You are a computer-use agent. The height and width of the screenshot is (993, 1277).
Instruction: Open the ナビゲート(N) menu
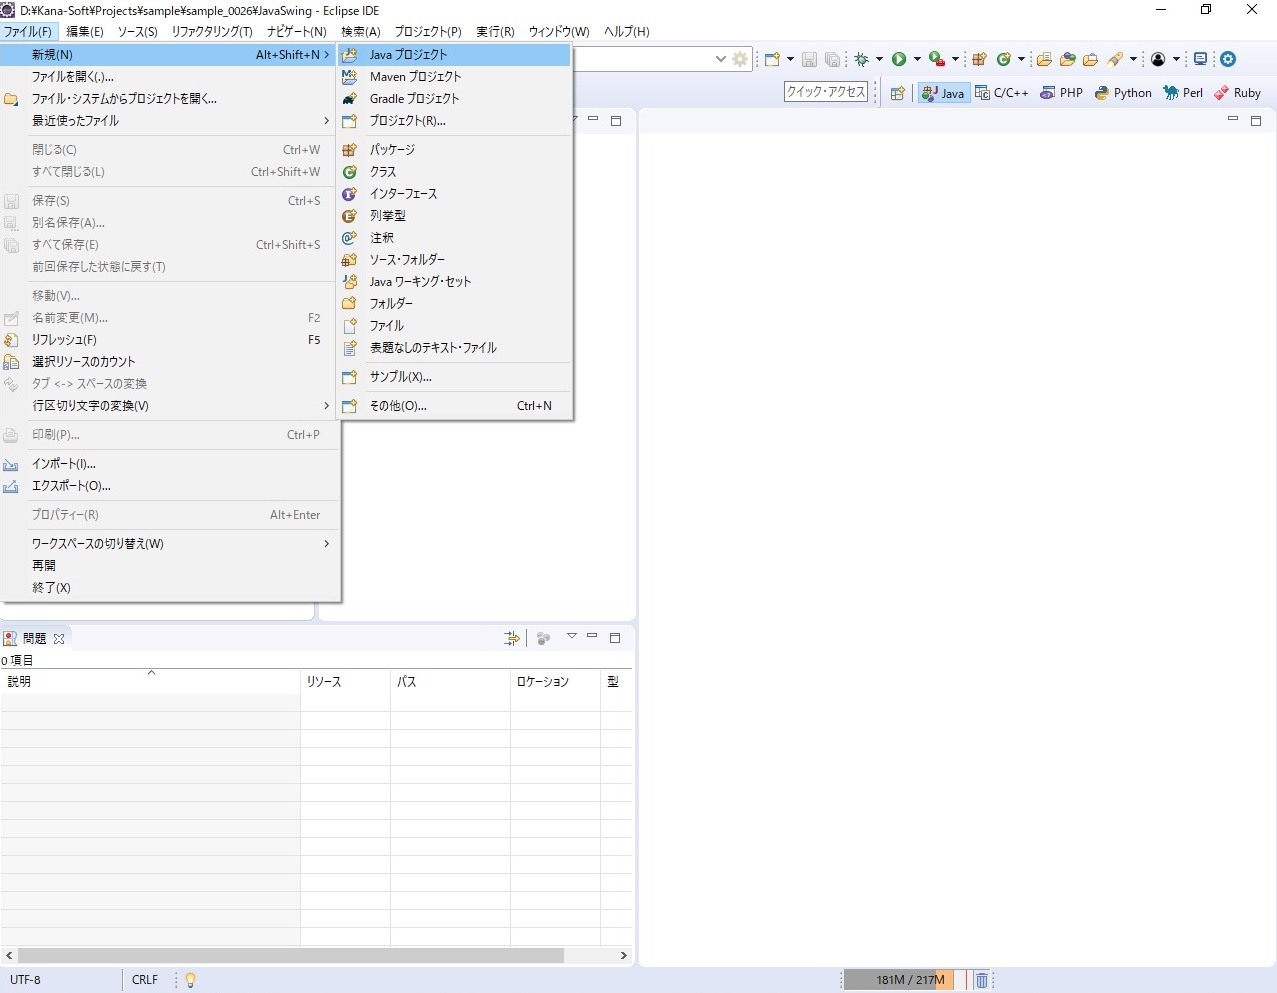(x=297, y=32)
